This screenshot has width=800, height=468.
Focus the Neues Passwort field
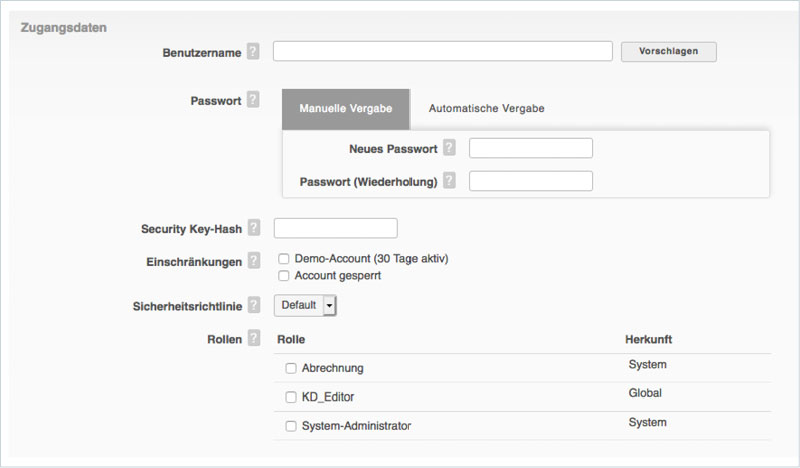pyautogui.click(x=530, y=148)
